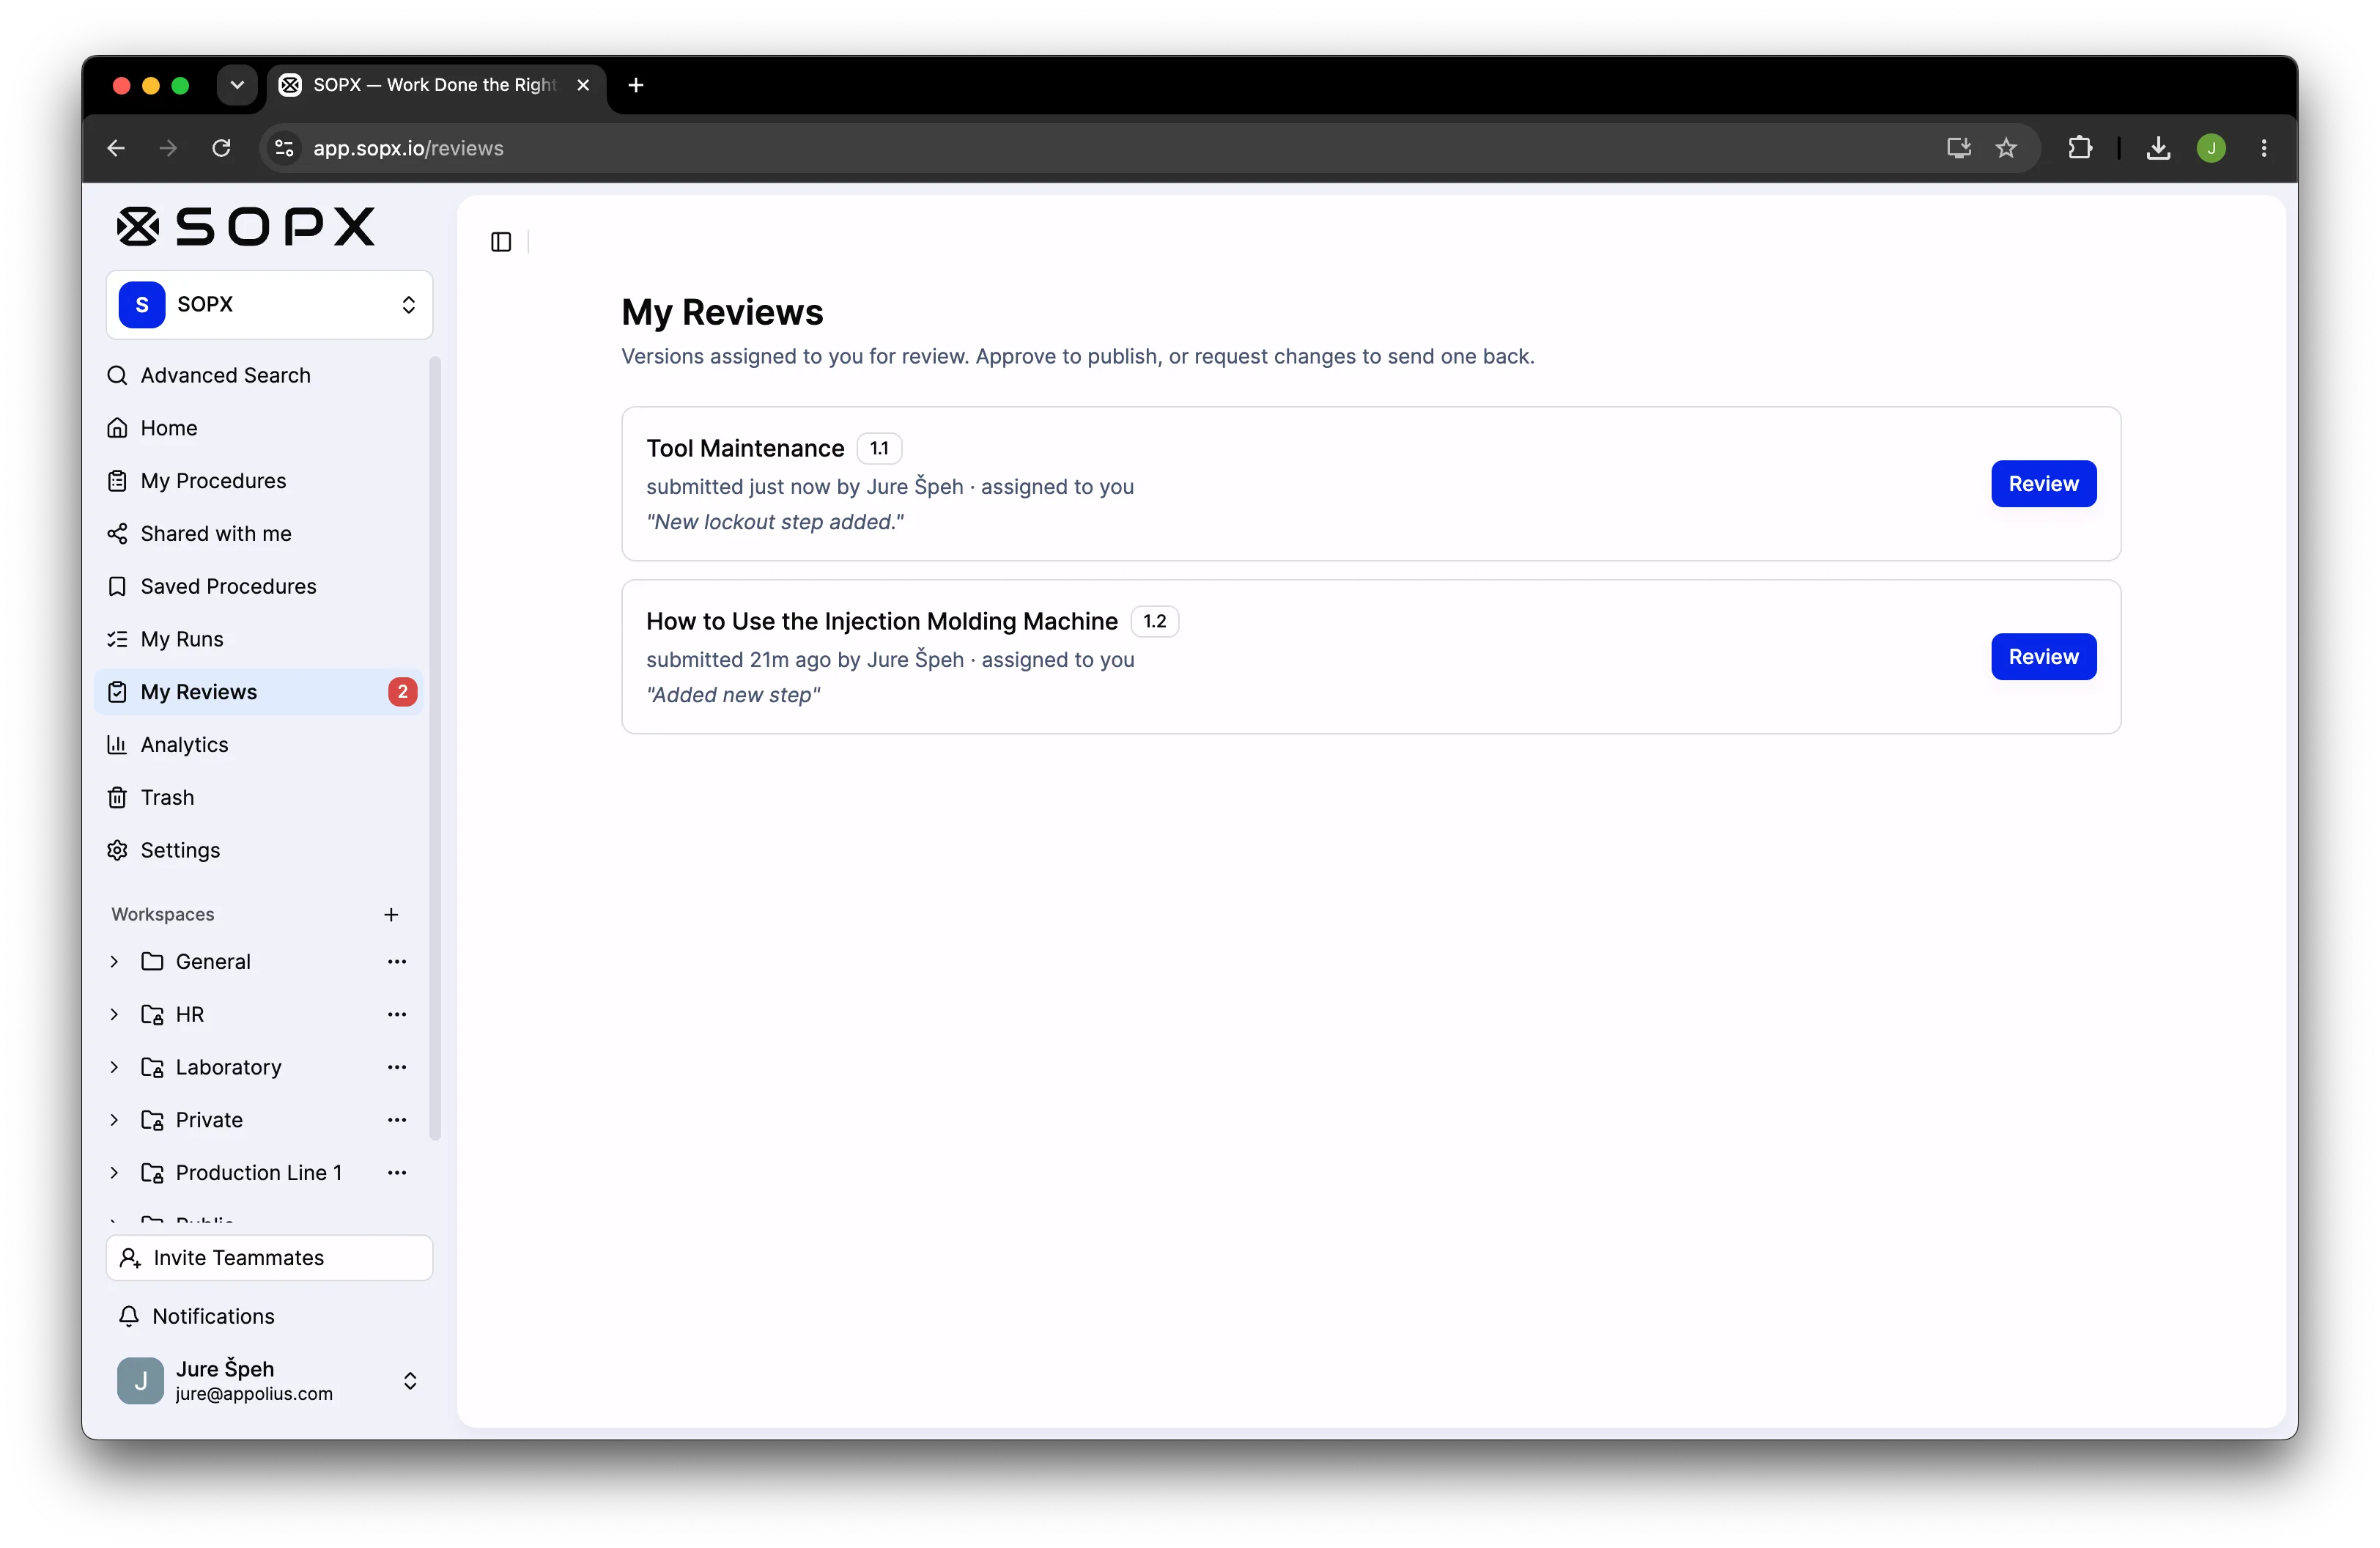Screen dimensions: 2380x1548
Task: Click the Workspaces section header
Action: (x=163, y=915)
